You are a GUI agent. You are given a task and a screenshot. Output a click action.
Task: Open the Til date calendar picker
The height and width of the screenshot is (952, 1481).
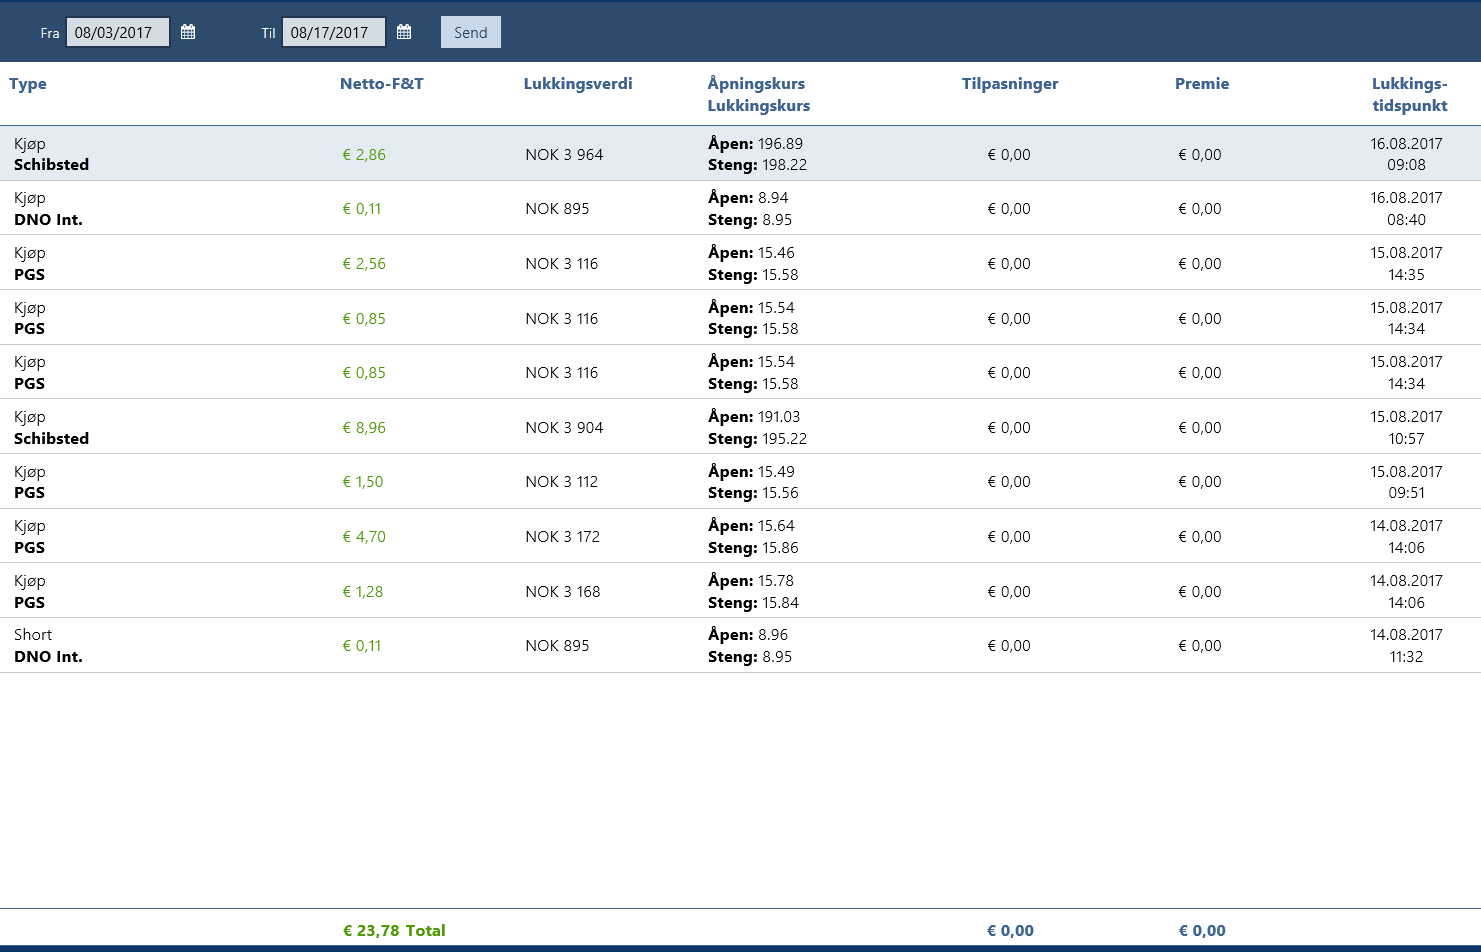(x=404, y=32)
